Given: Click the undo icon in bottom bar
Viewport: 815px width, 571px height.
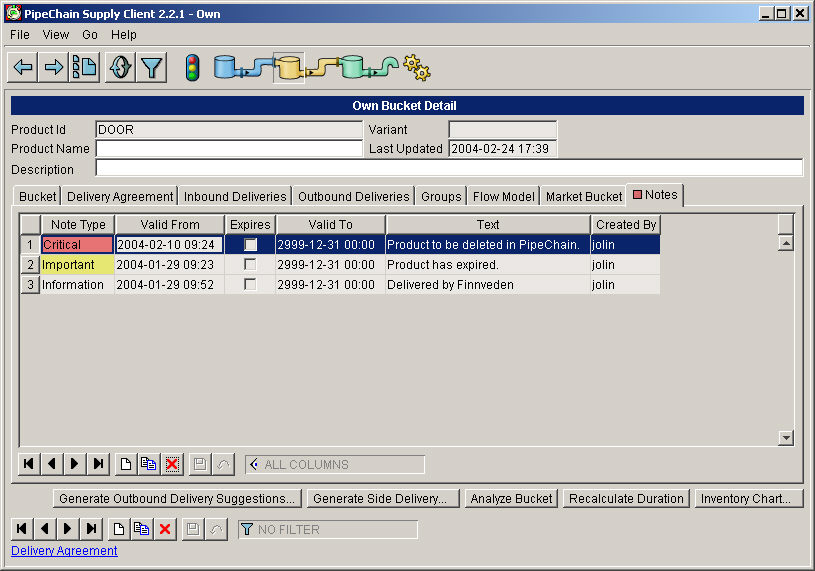Looking at the screenshot, I should coord(216,529).
